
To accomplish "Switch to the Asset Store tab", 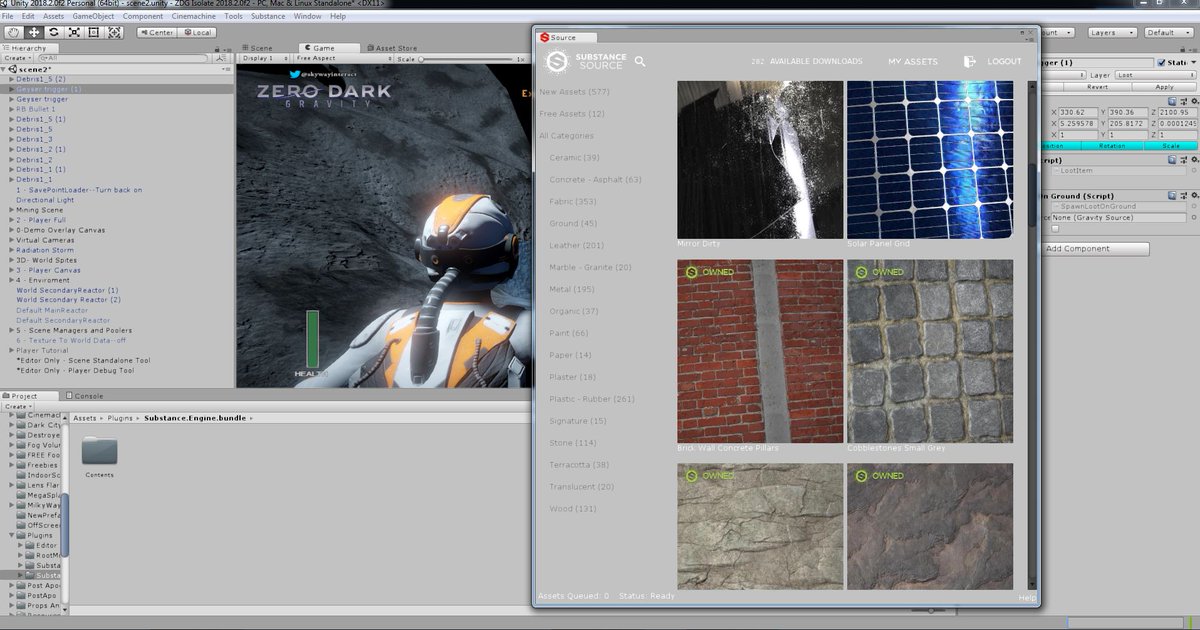I will pyautogui.click(x=391, y=47).
